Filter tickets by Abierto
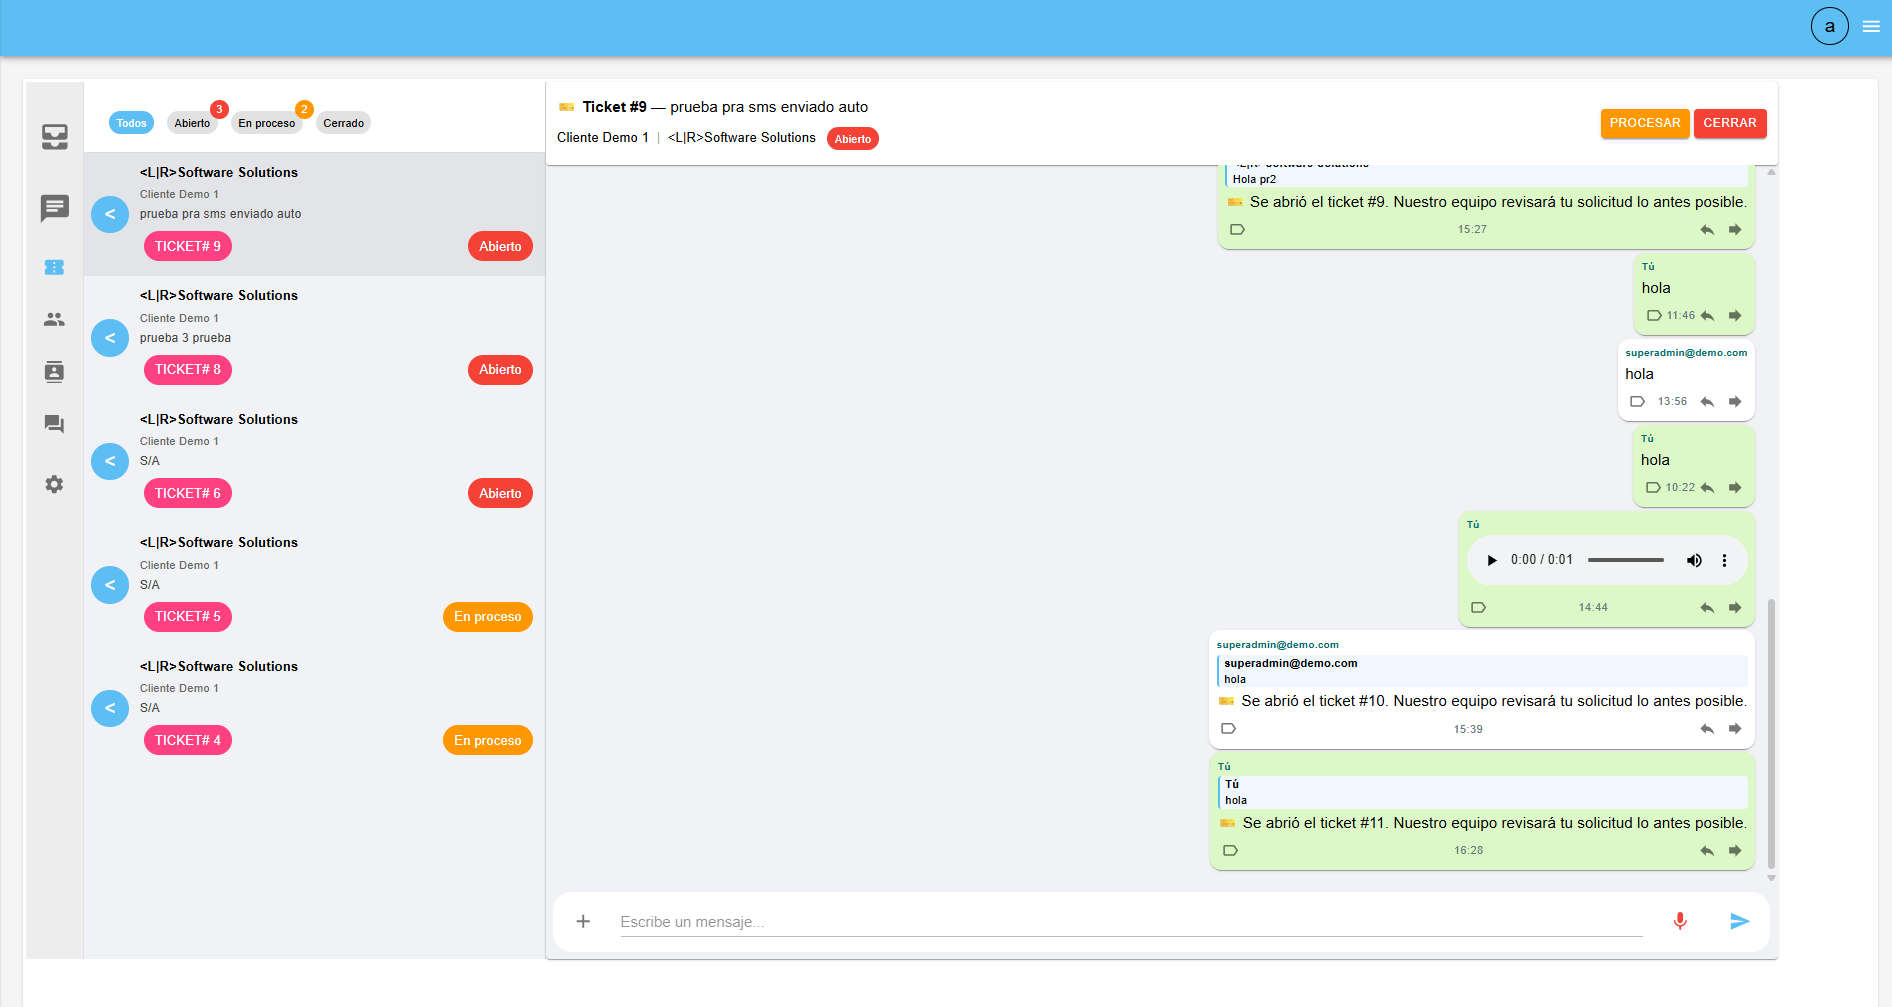The image size is (1892, 1007). tap(192, 123)
